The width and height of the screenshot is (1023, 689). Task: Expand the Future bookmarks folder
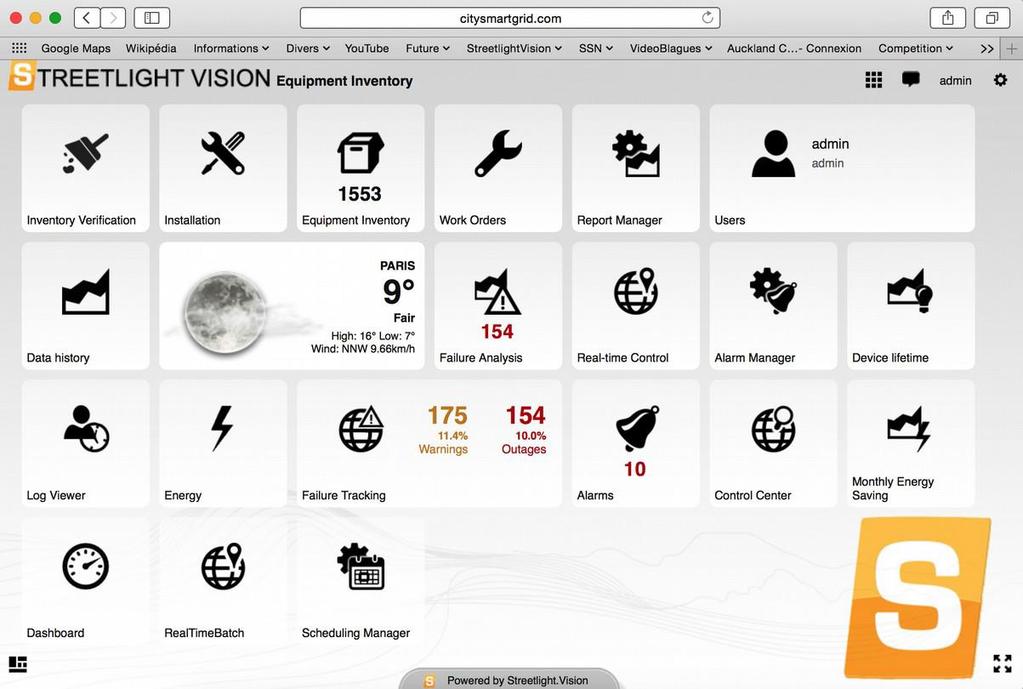[x=427, y=48]
